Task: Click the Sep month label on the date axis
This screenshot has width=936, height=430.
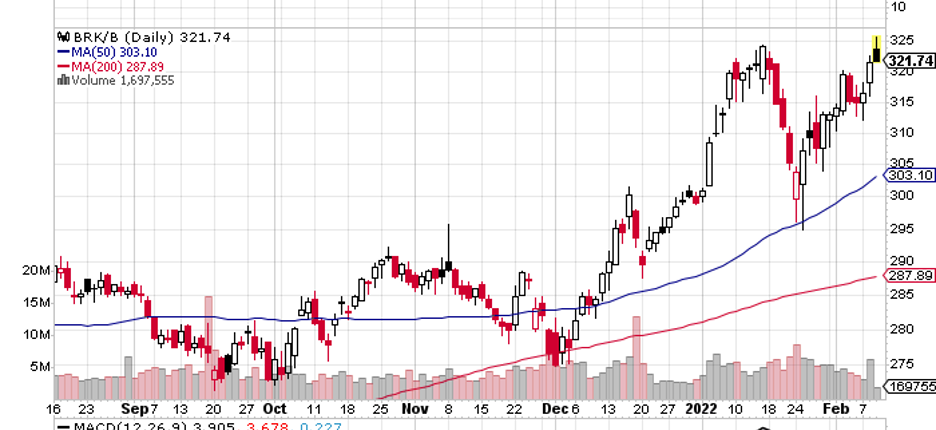Action: coord(133,409)
